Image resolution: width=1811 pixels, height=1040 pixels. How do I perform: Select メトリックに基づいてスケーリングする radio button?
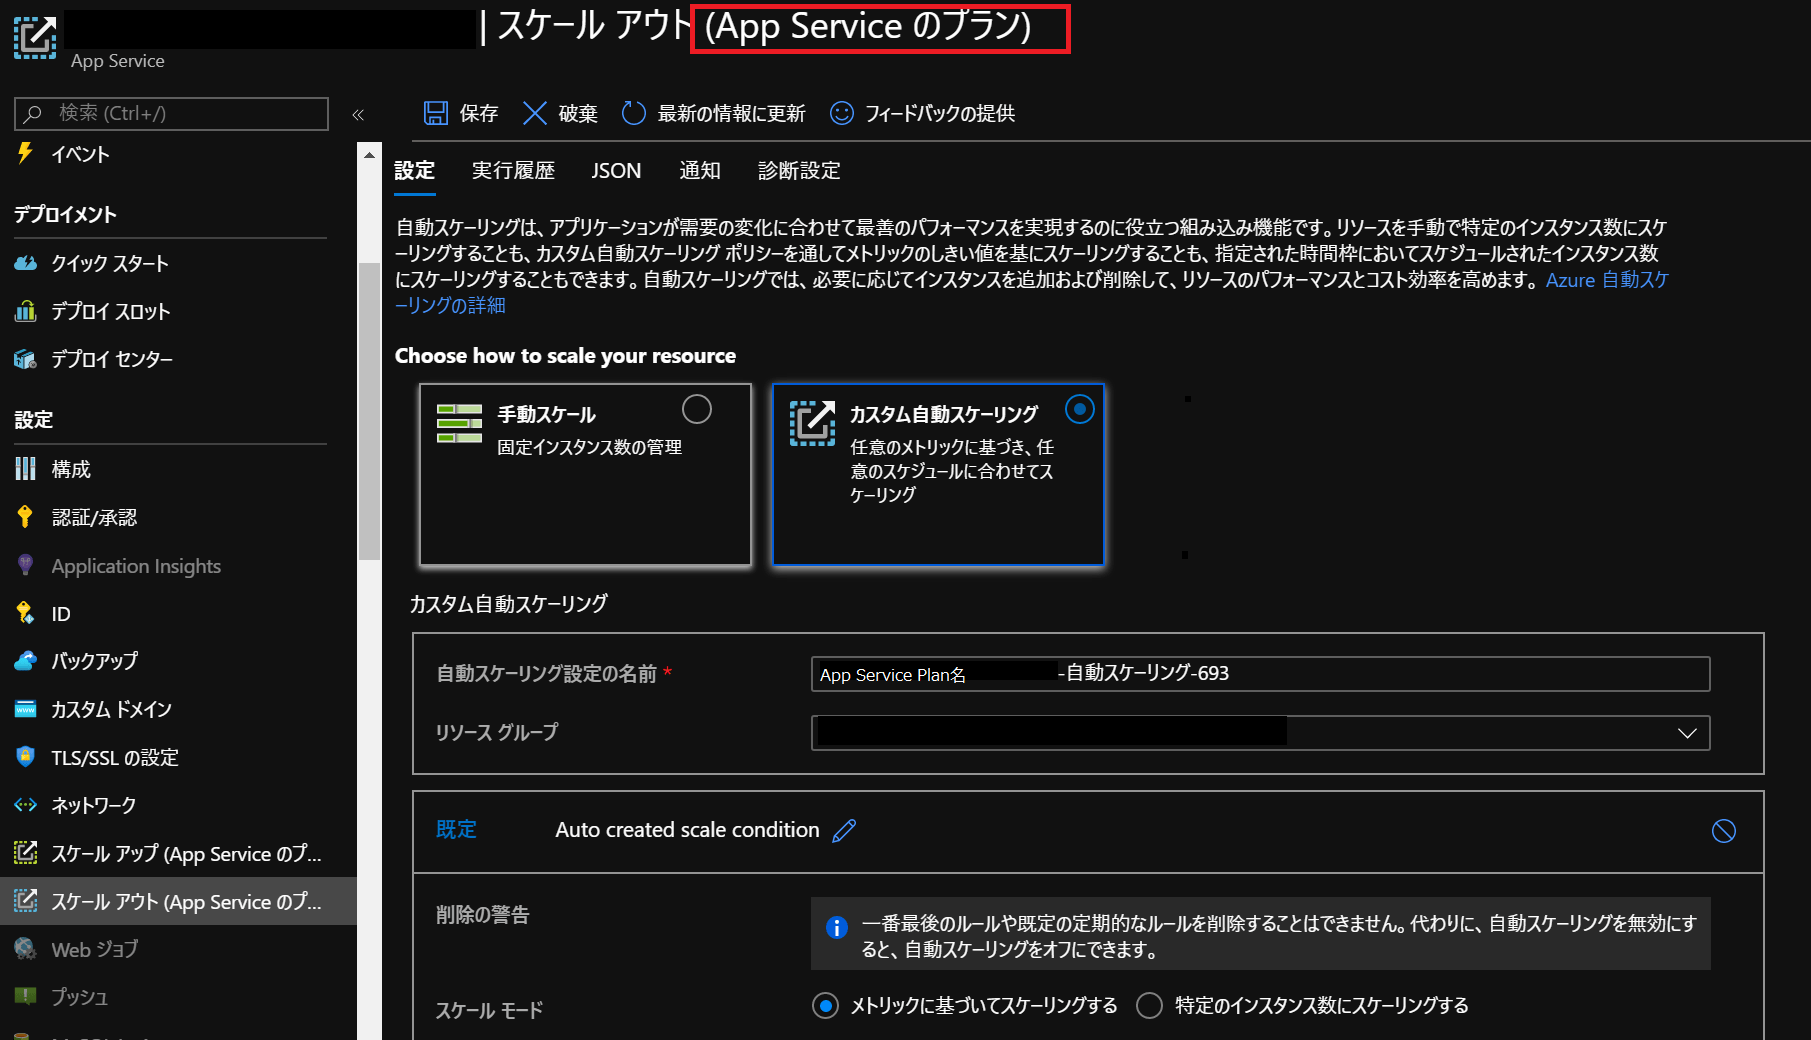(x=825, y=1006)
